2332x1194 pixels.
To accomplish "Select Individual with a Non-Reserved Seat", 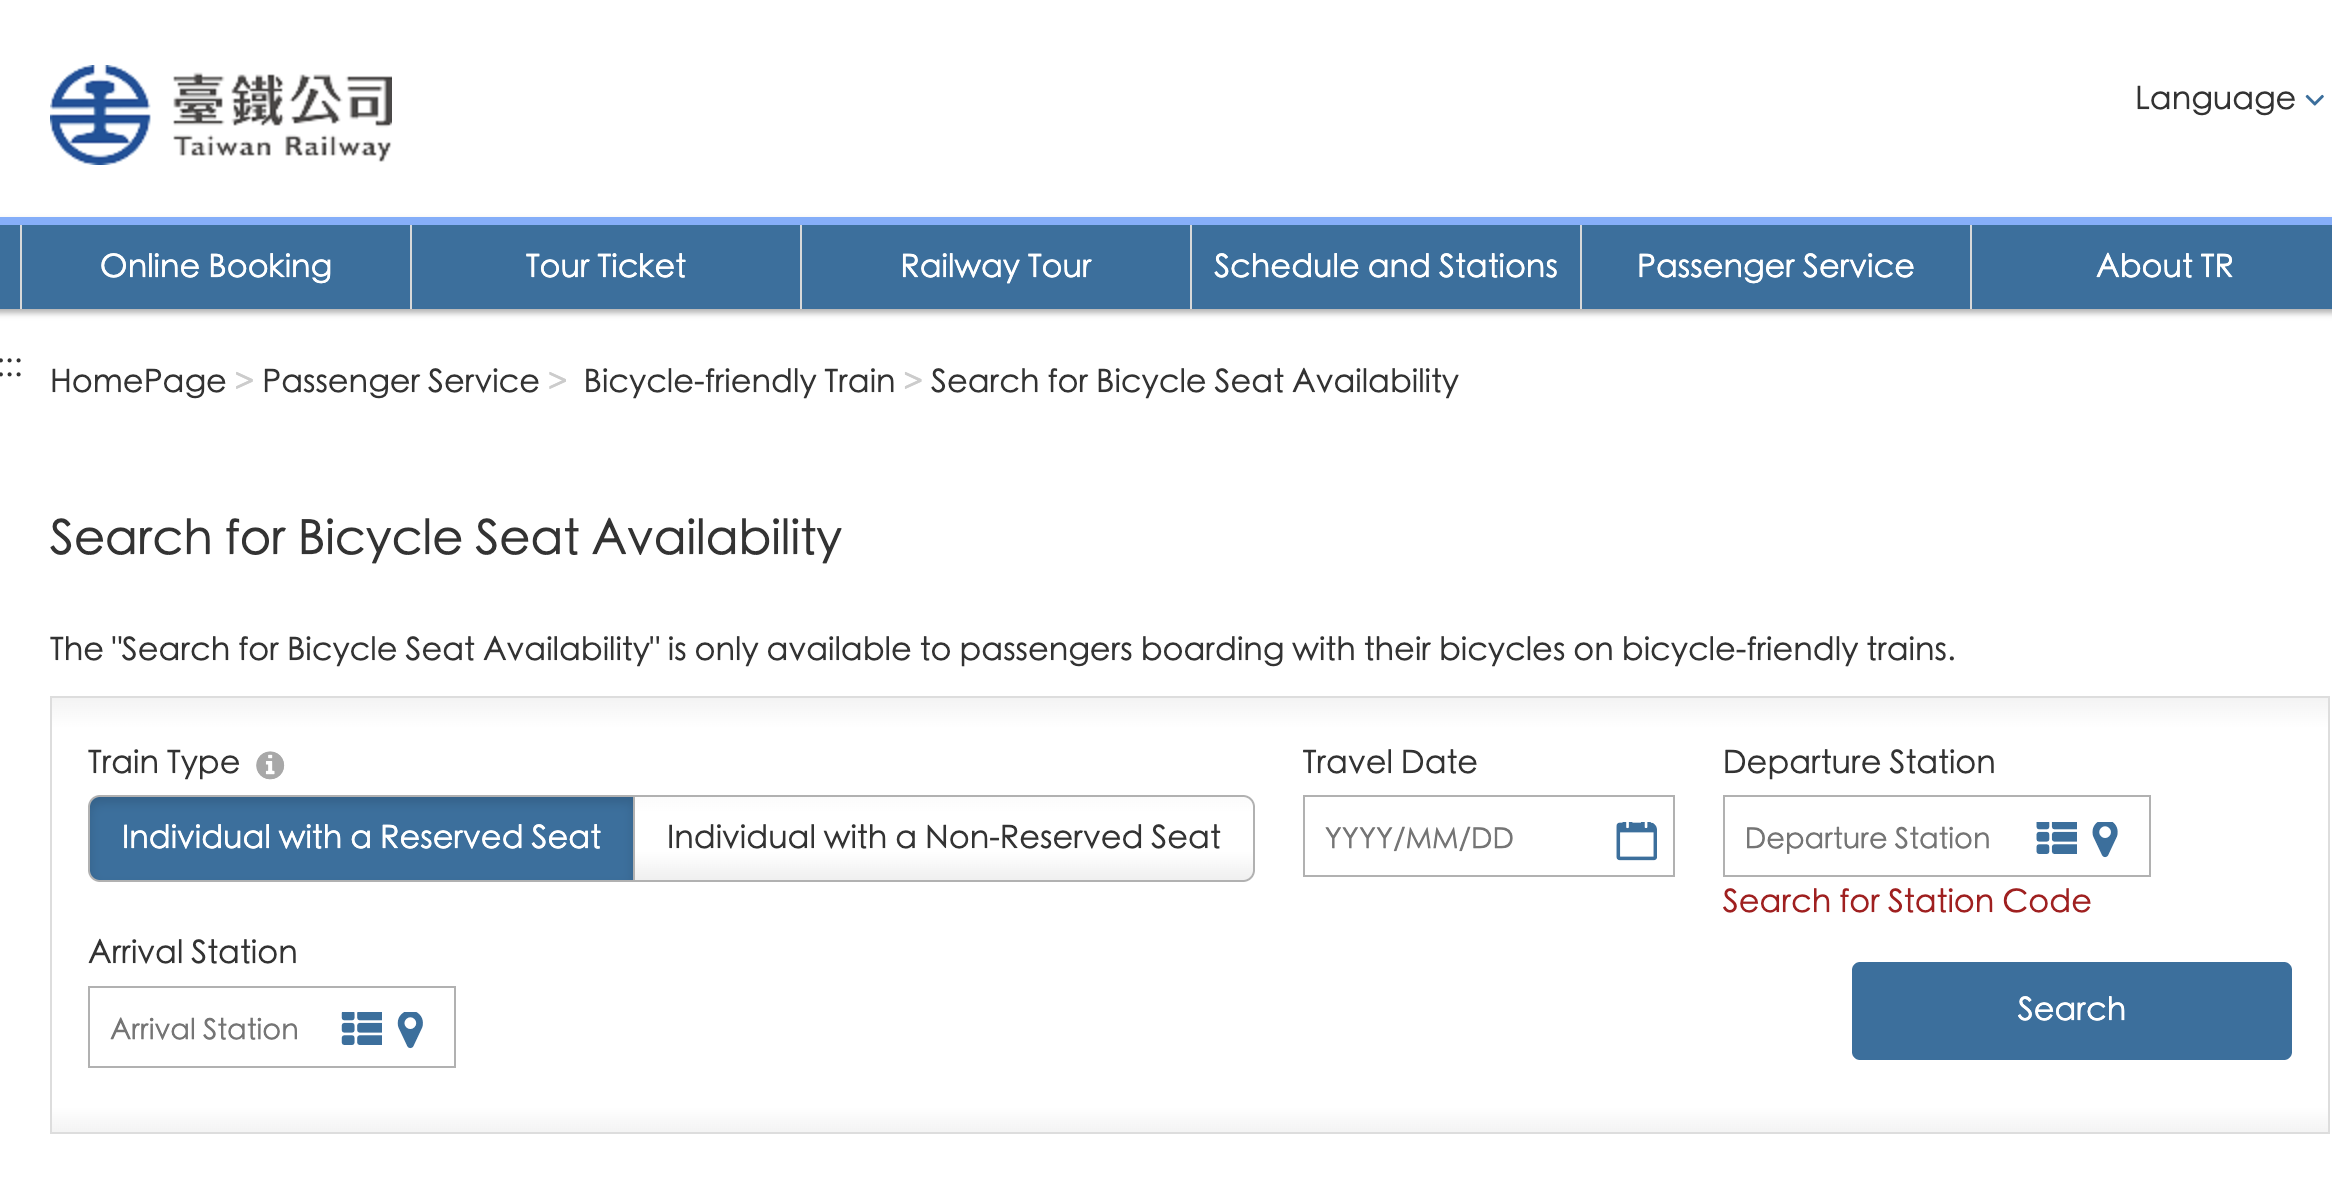I will (x=943, y=837).
